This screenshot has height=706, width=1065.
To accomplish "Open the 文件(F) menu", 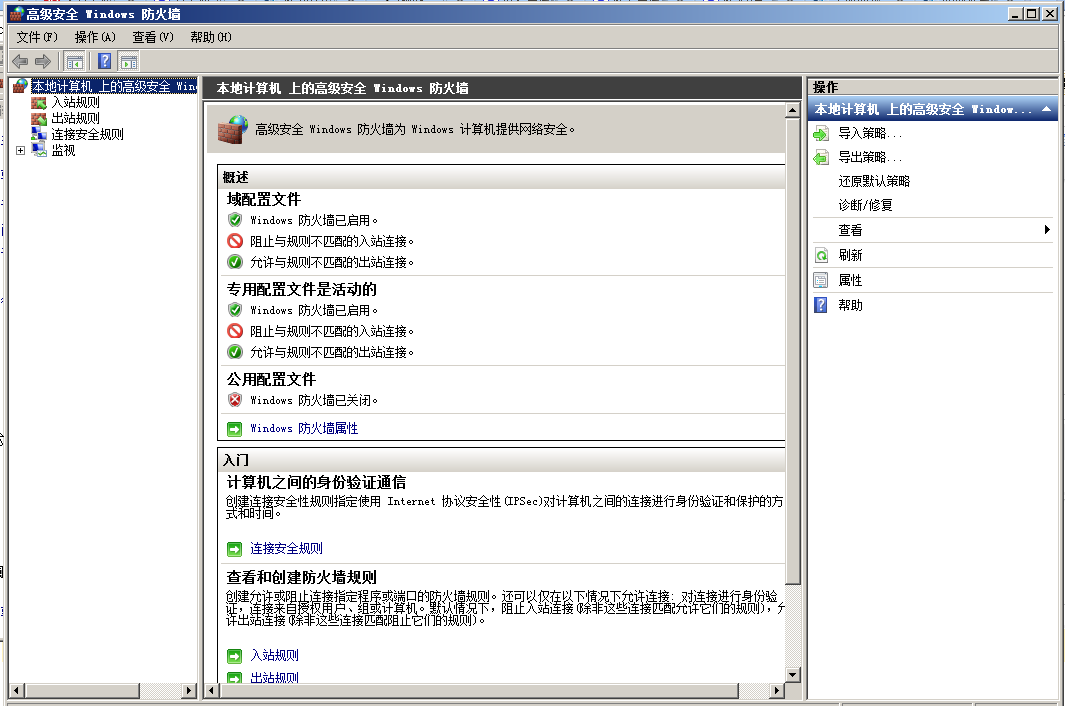I will pyautogui.click(x=37, y=37).
